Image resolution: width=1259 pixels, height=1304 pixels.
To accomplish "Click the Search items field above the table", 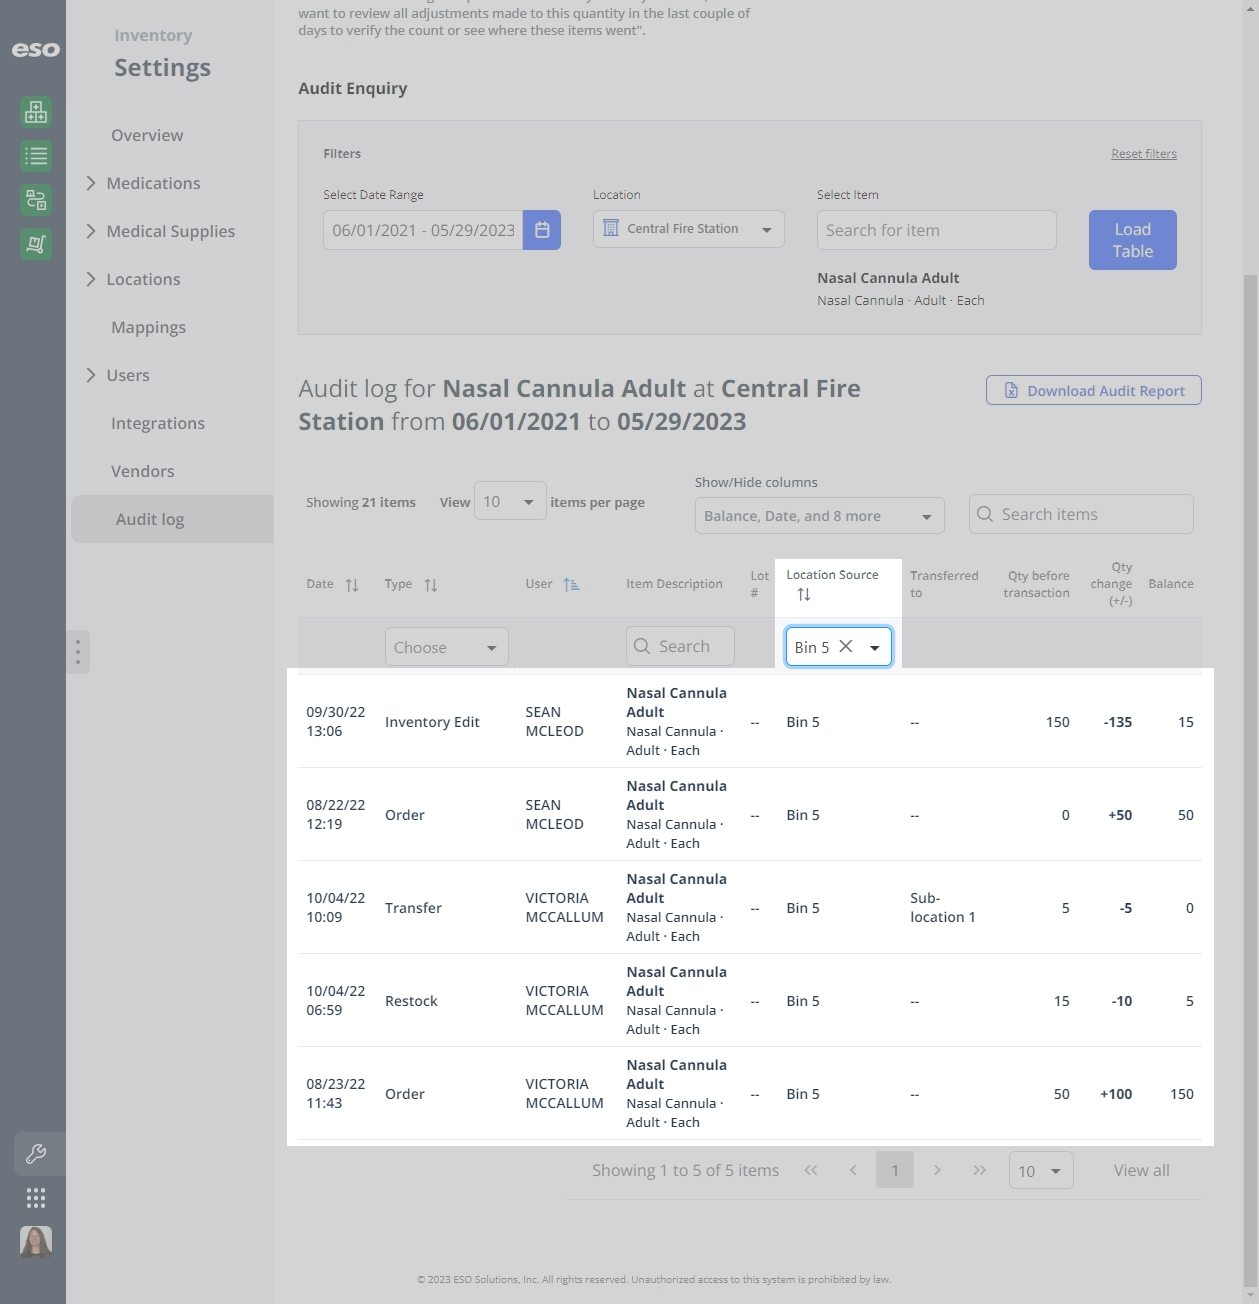I will coord(1080,514).
